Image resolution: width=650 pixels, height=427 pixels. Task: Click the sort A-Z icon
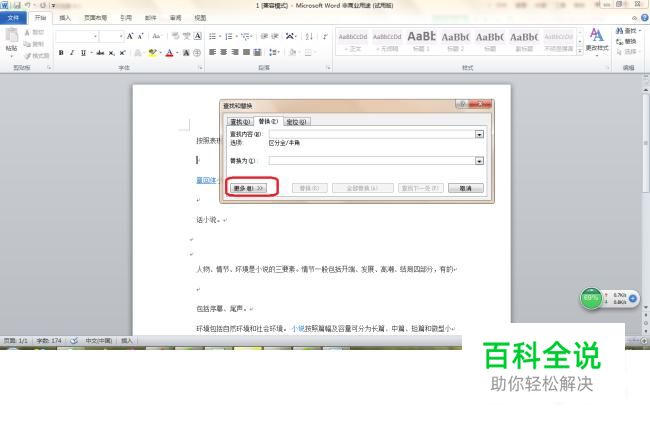click(x=309, y=36)
